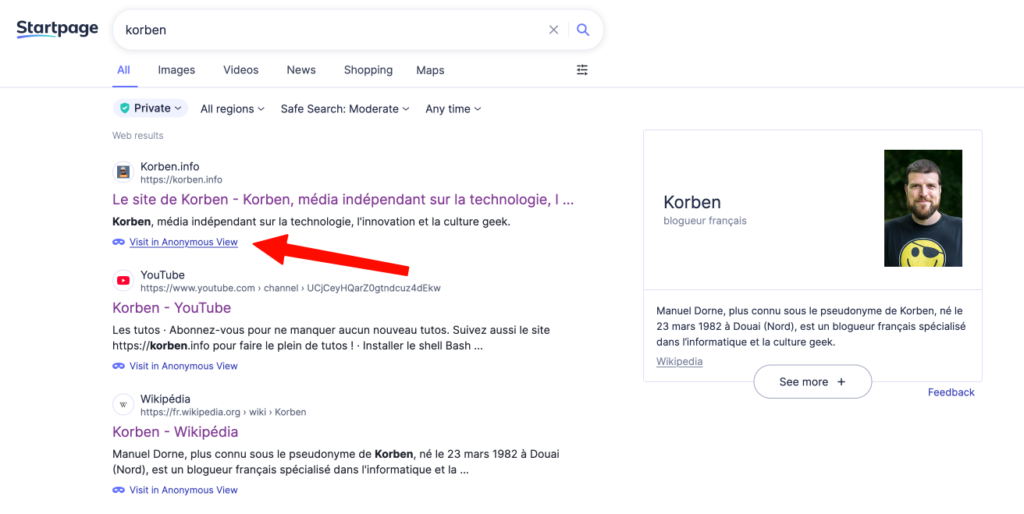Screen dimensions: 1024x514
Task: Open the search settings sliders icon
Action: (582, 70)
